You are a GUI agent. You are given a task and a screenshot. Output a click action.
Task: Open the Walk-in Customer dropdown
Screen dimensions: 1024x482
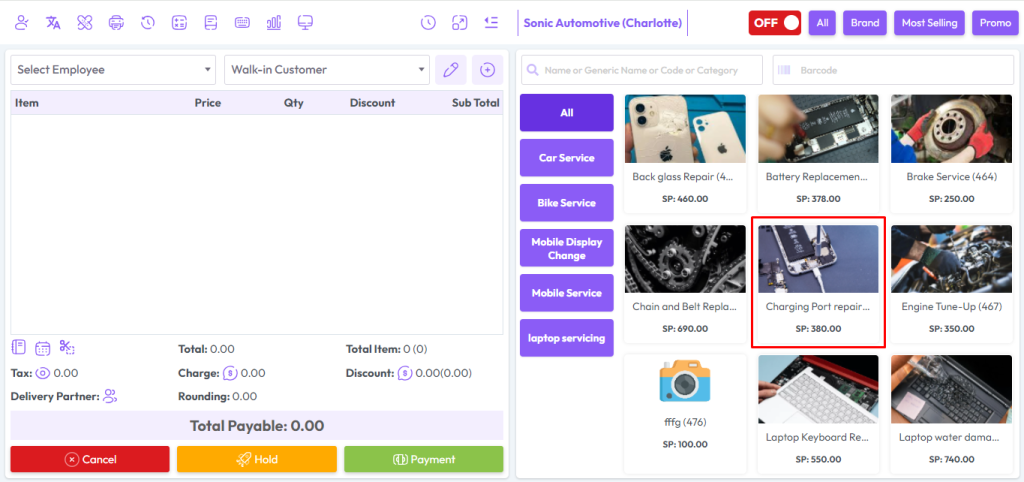coord(327,70)
